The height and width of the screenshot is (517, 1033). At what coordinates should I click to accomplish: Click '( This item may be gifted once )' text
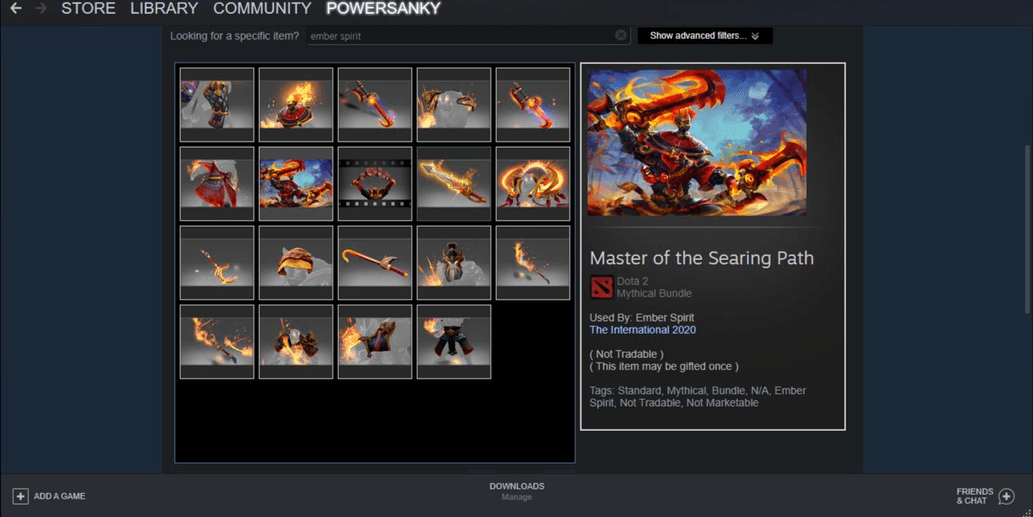pyautogui.click(x=664, y=366)
